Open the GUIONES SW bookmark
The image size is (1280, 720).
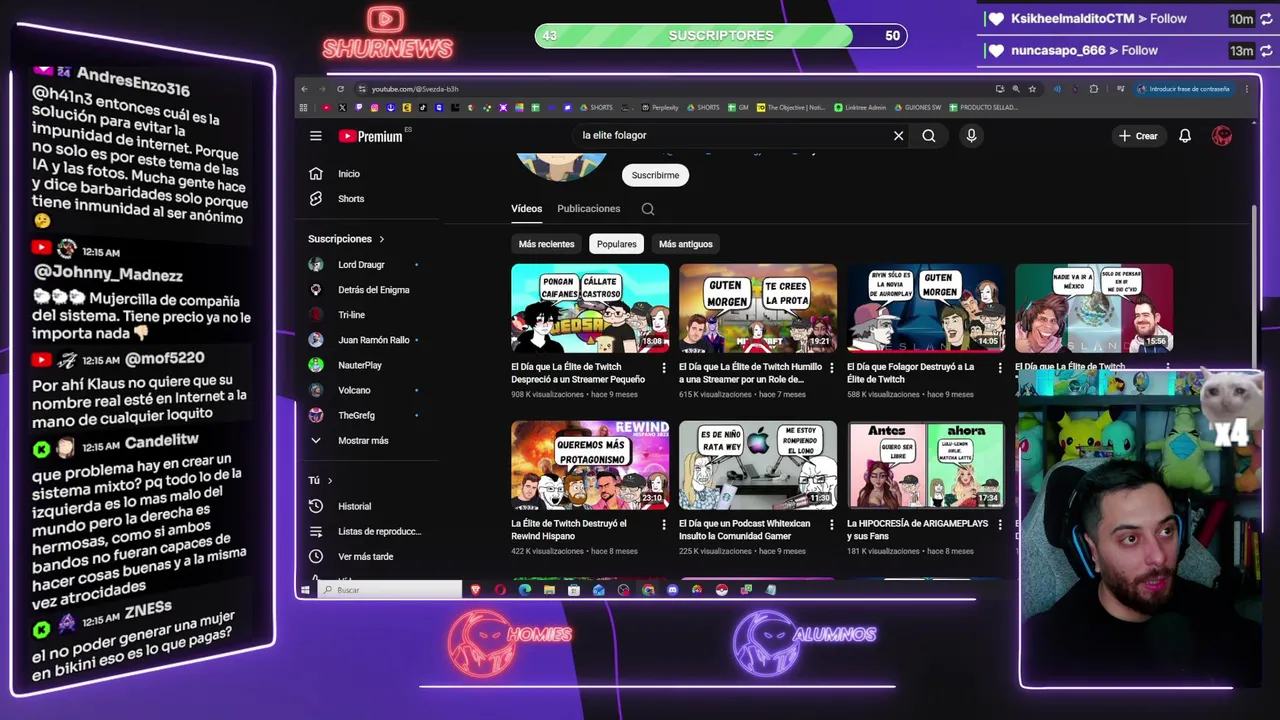(918, 107)
